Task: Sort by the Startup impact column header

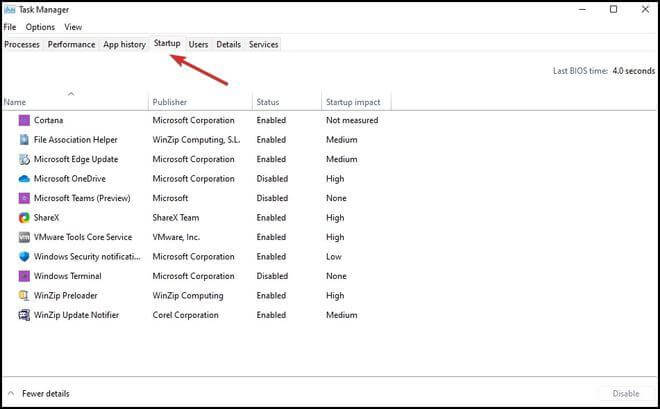Action: point(353,102)
